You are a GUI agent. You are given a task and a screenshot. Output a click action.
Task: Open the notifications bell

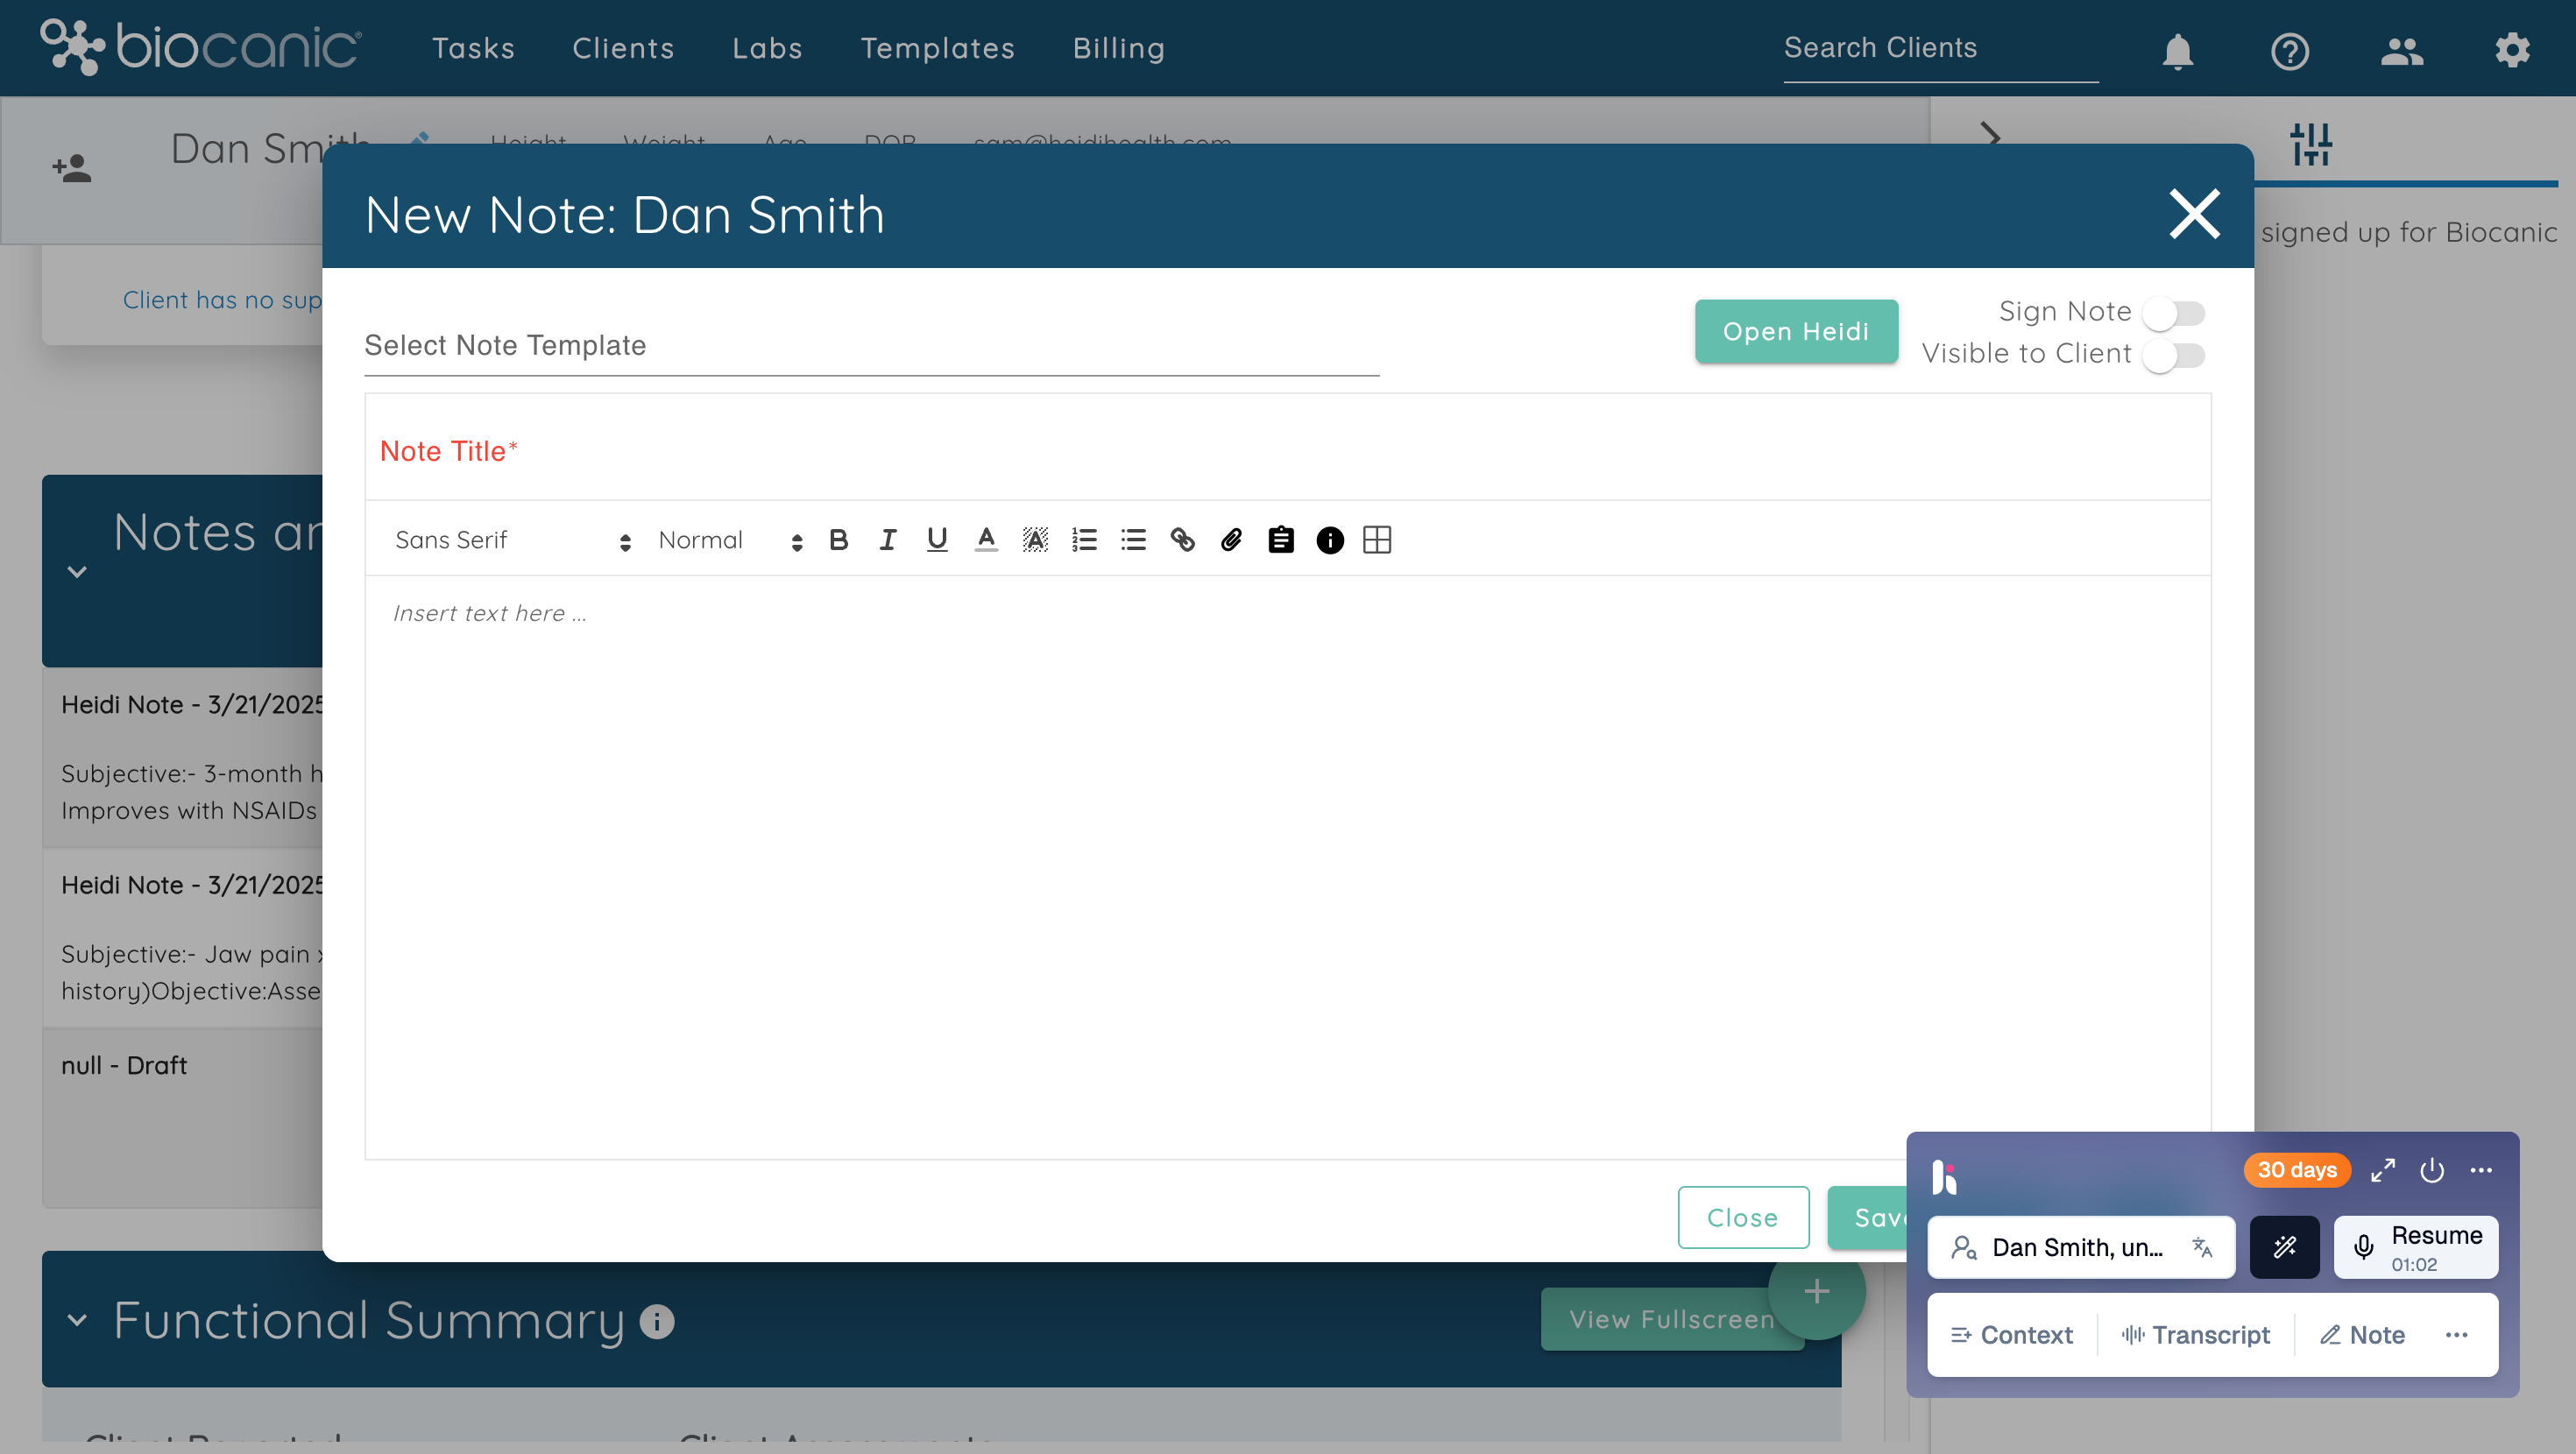point(2177,50)
